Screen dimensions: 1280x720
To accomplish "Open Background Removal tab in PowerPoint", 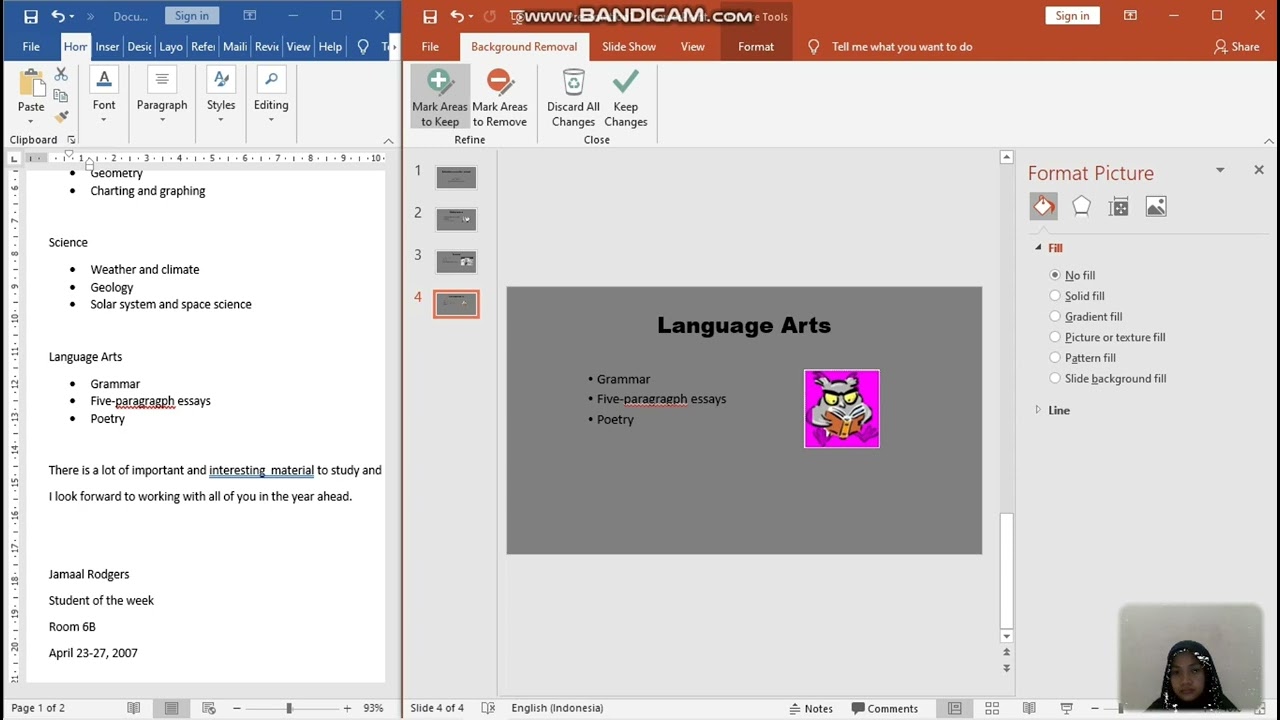I will [x=524, y=46].
